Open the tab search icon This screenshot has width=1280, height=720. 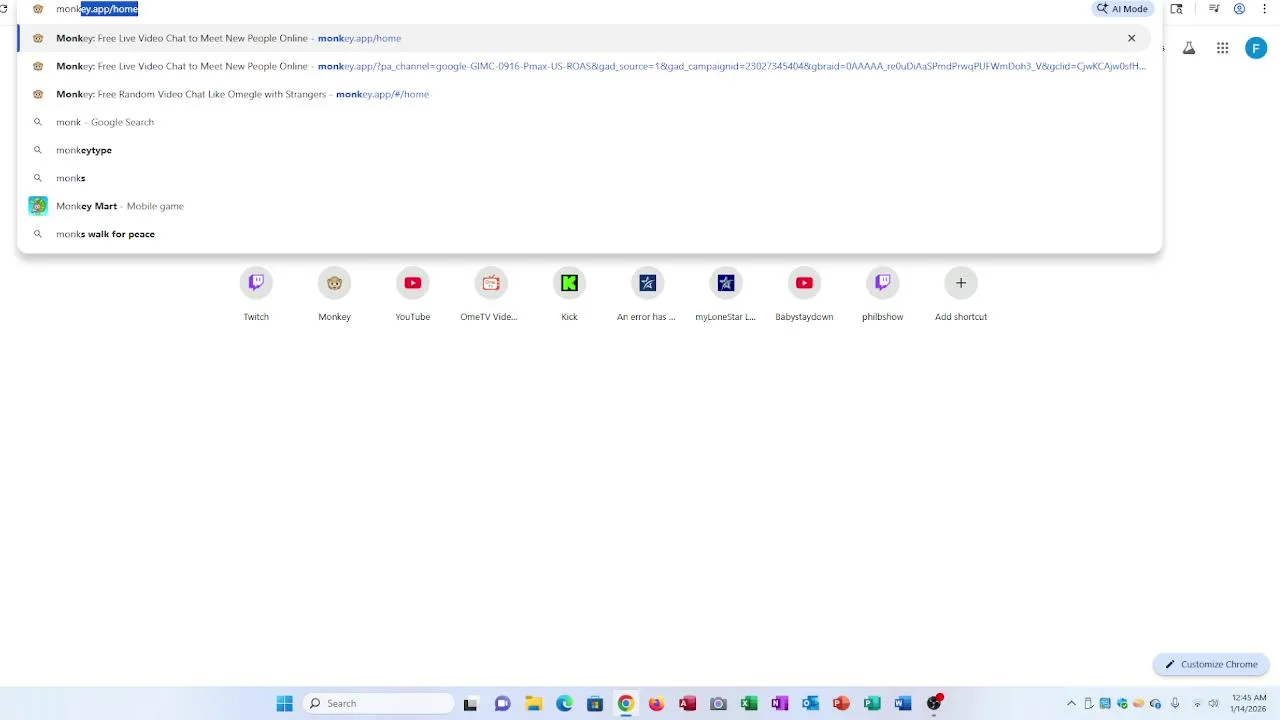[x=1177, y=9]
